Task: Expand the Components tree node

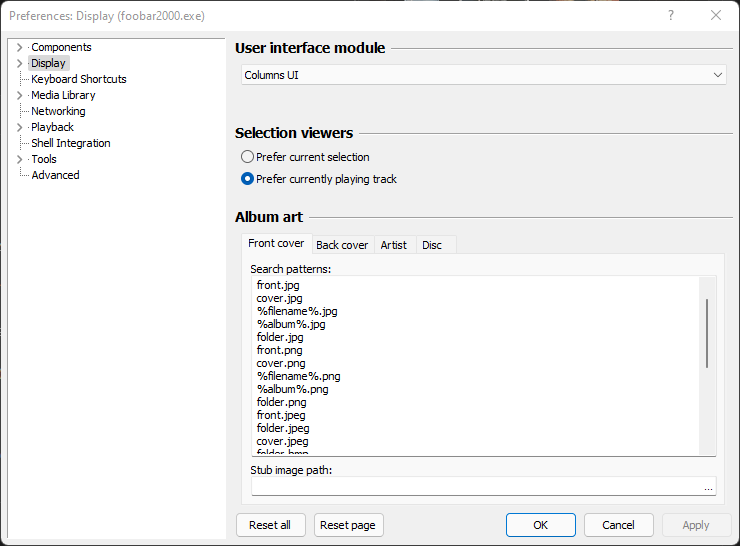Action: coord(19,47)
